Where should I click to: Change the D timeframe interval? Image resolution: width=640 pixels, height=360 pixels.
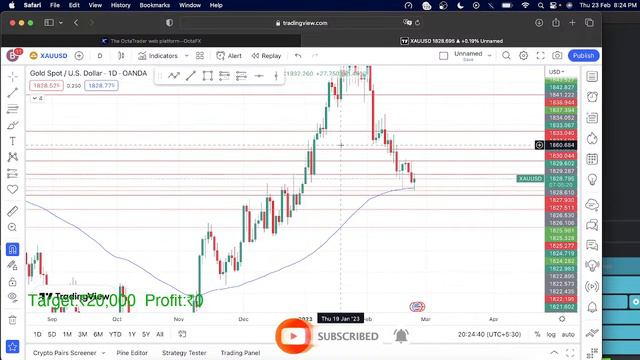pyautogui.click(x=100, y=56)
